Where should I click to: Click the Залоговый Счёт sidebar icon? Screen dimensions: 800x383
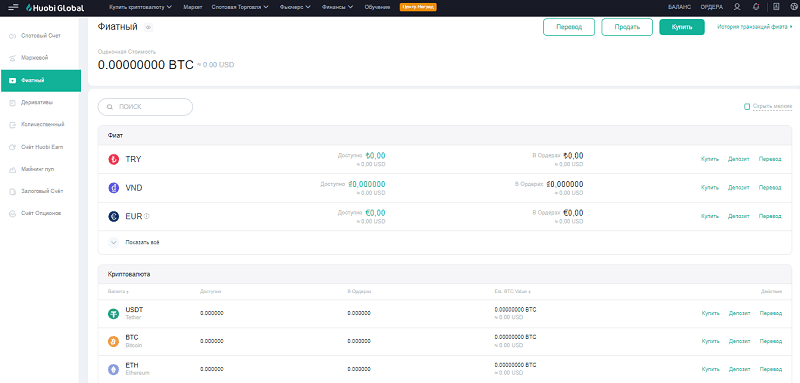tap(13, 191)
